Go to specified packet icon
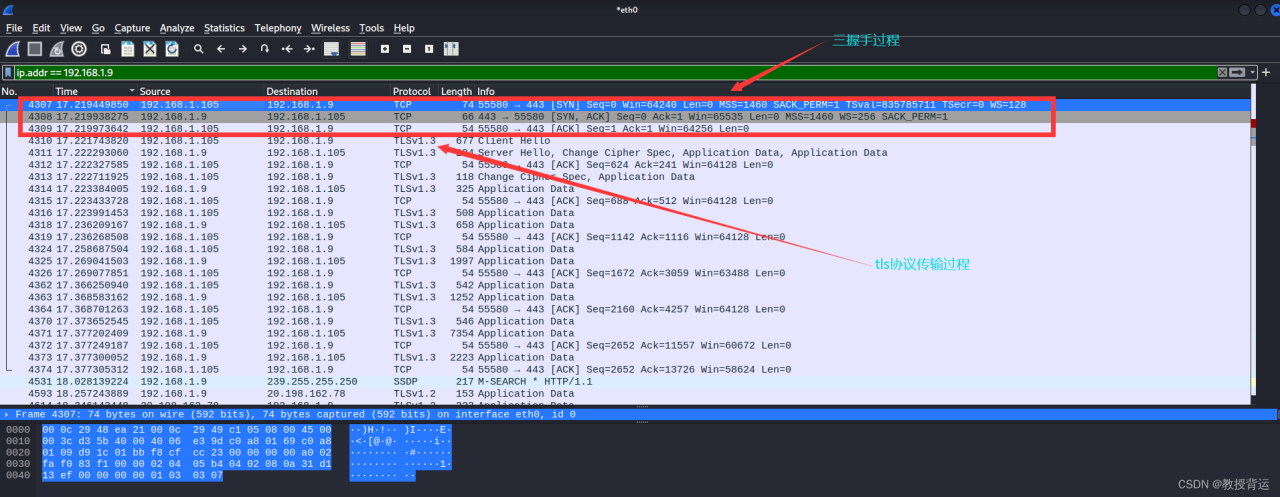1280x497 pixels. click(x=265, y=48)
